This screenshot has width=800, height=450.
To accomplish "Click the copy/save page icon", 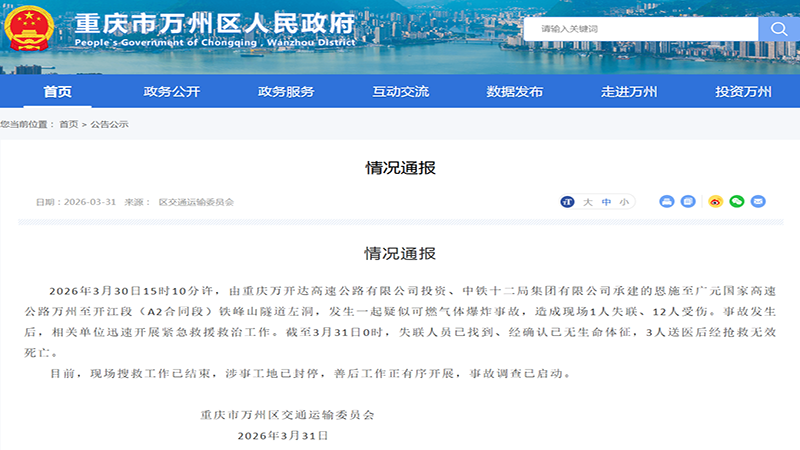I will [x=688, y=202].
